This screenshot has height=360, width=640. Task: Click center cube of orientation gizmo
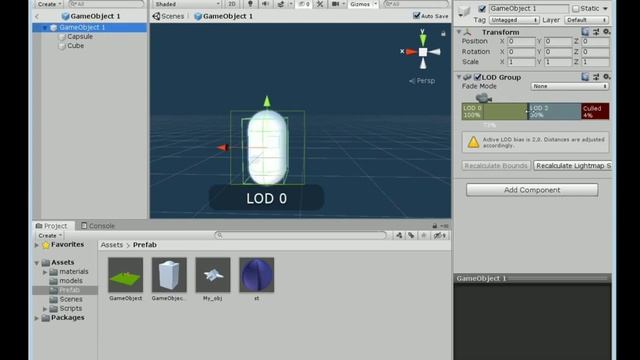(x=423, y=52)
